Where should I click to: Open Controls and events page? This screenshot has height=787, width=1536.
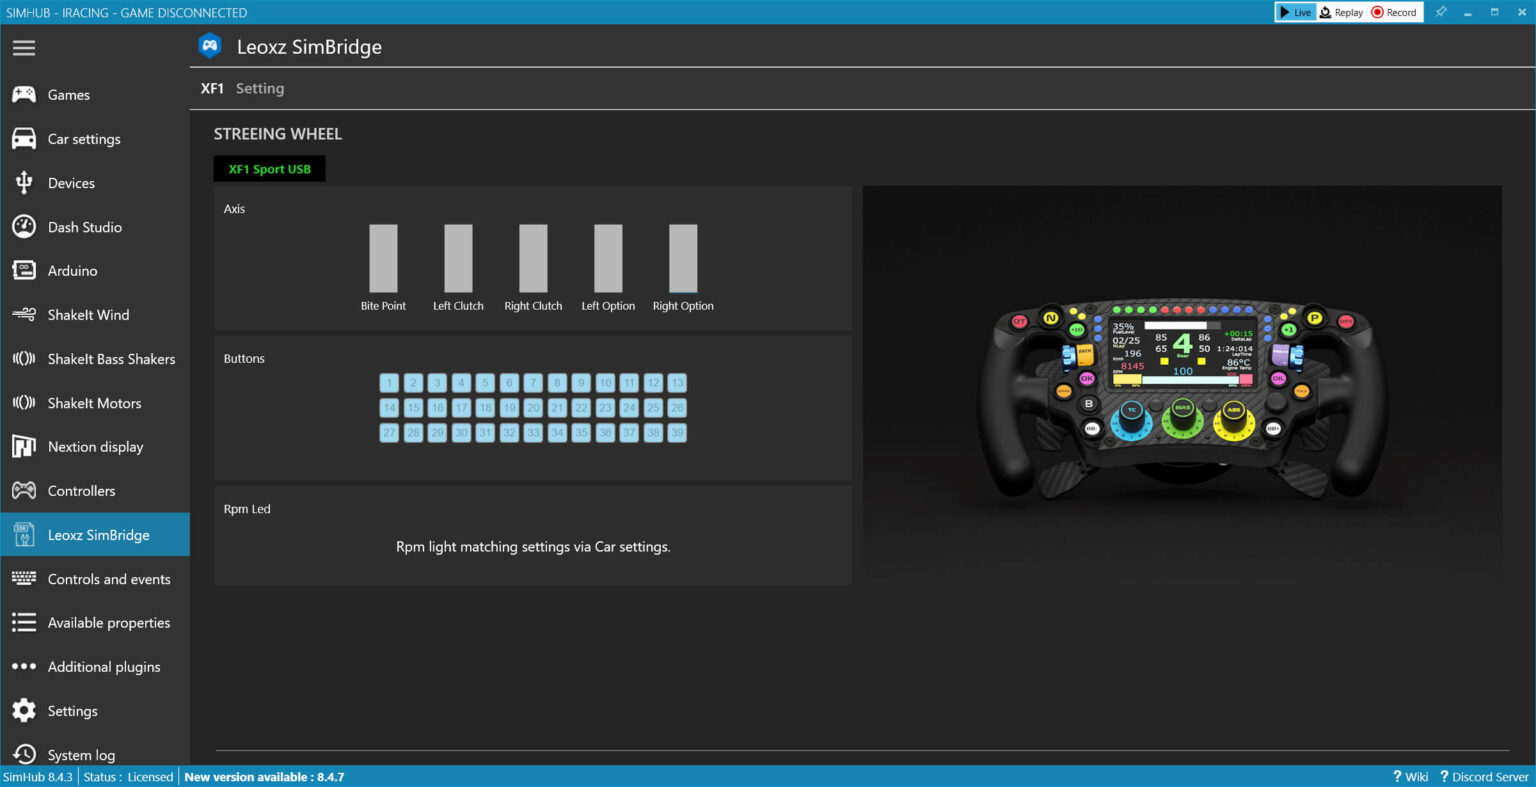108,579
